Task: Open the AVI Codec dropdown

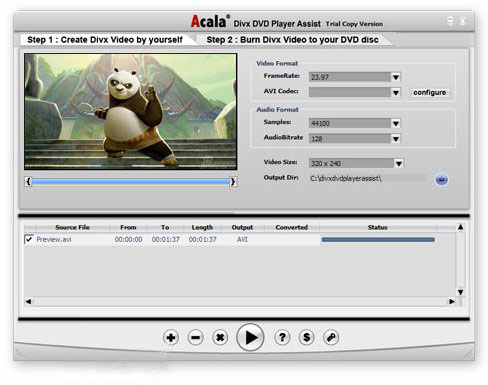Action: (x=396, y=92)
